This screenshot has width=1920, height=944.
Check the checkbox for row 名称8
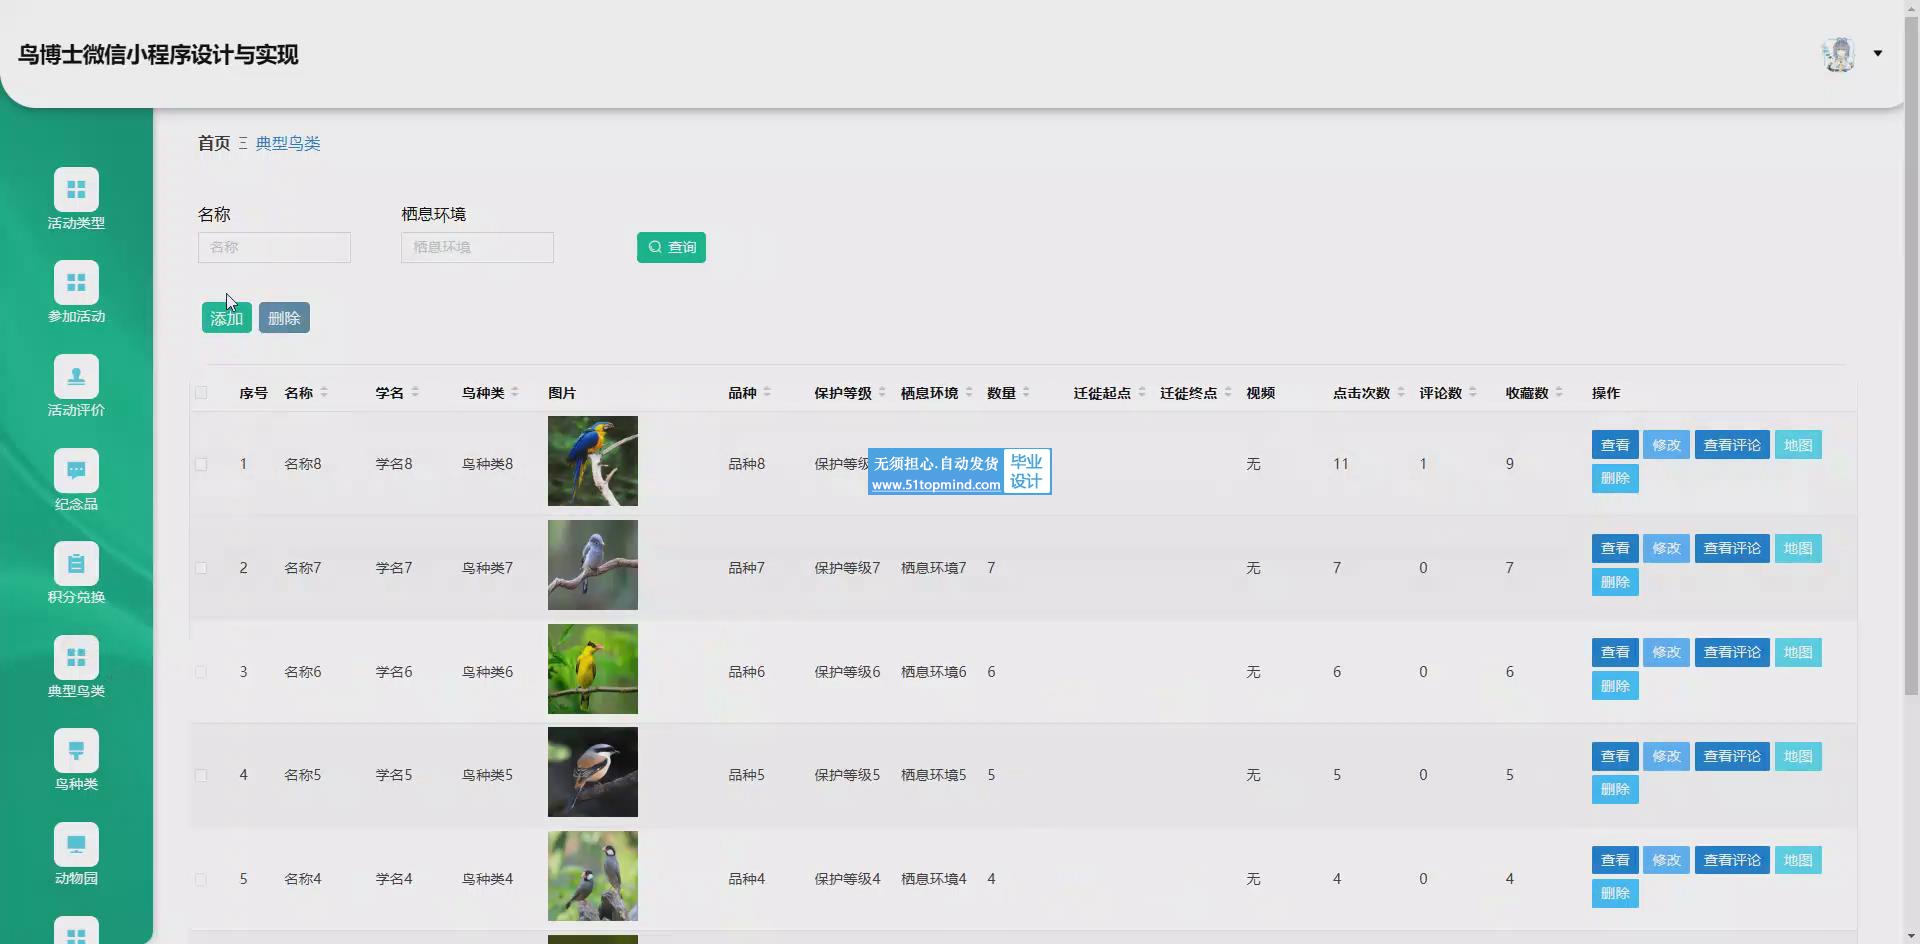pyautogui.click(x=201, y=464)
